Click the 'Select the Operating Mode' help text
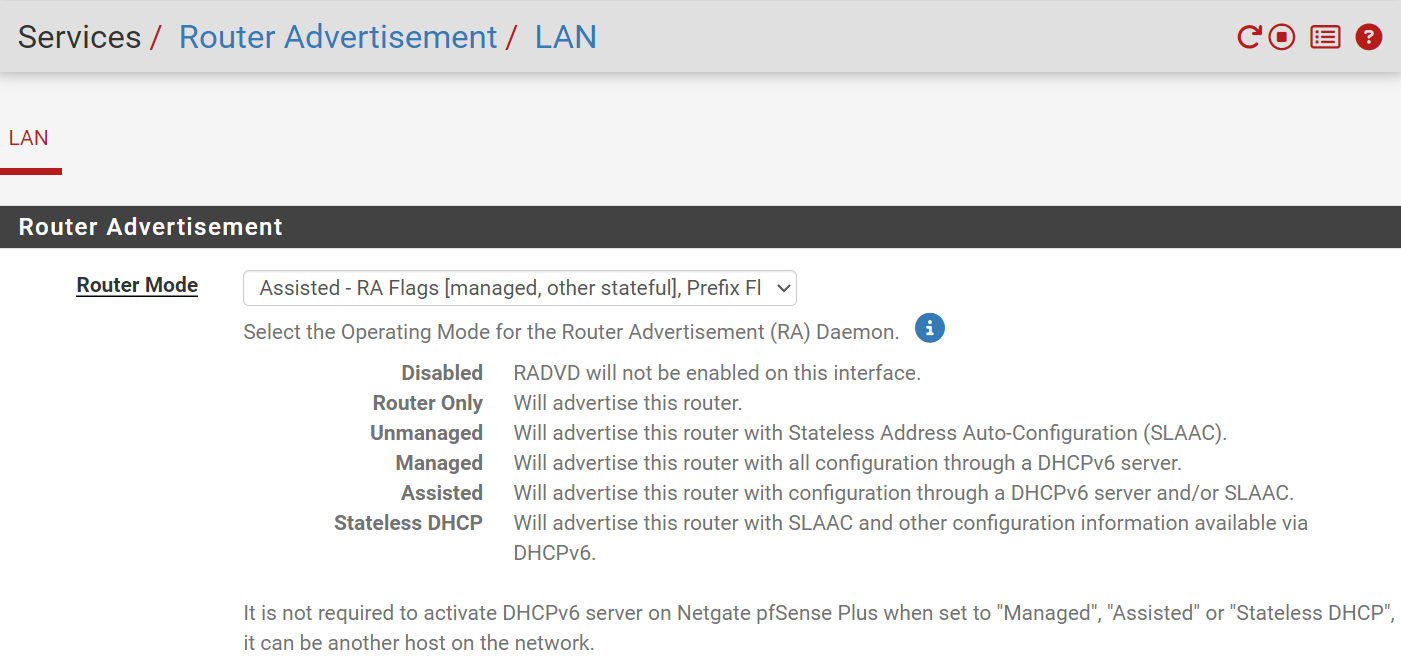1401x661 pixels. (x=571, y=331)
